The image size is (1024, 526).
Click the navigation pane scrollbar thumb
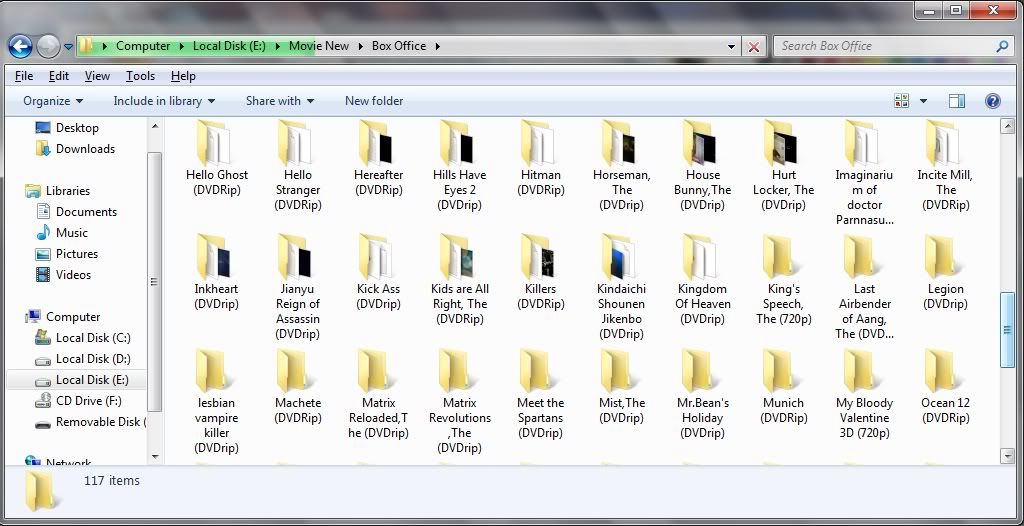(x=155, y=282)
